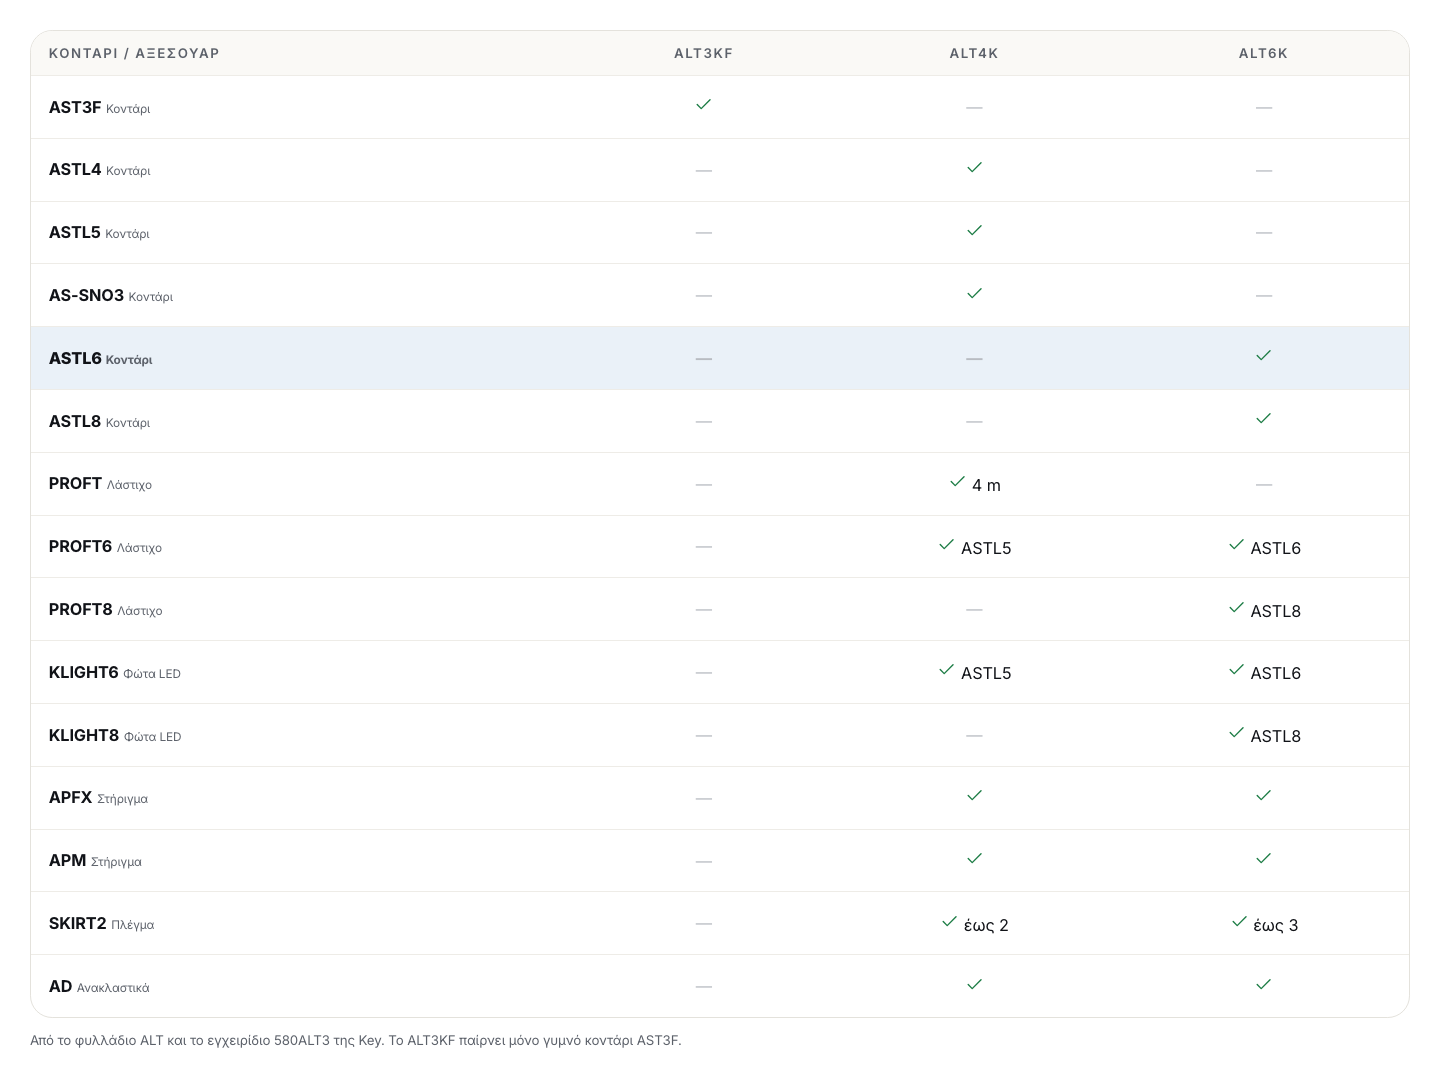Image resolution: width=1440 pixels, height=1080 pixels.
Task: Click the AD row checkmark under ALT4K
Action: coord(974,984)
